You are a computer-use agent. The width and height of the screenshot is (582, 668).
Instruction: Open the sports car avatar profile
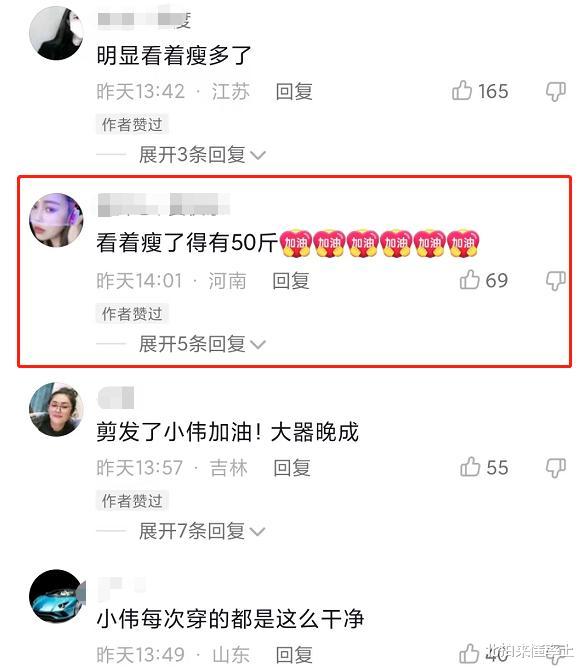point(56,597)
